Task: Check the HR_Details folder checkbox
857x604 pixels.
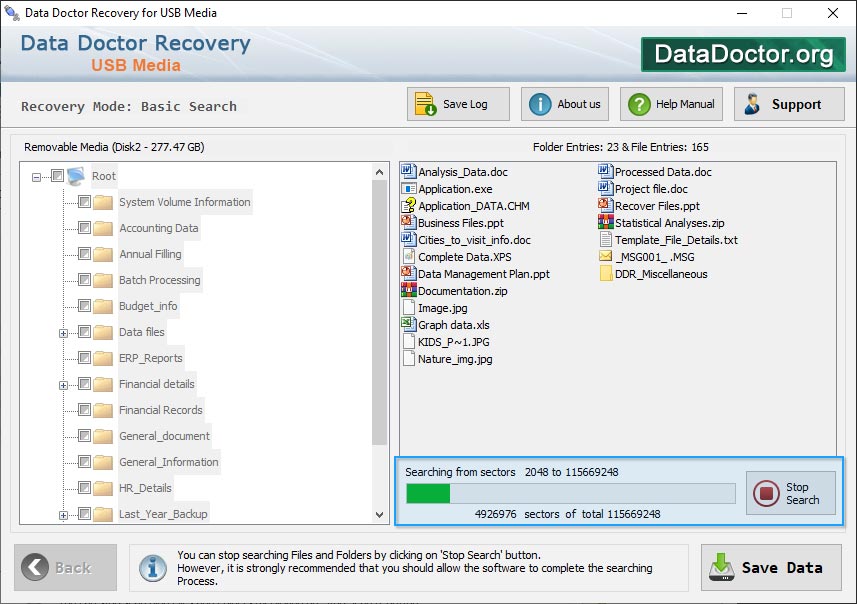Action: click(84, 488)
